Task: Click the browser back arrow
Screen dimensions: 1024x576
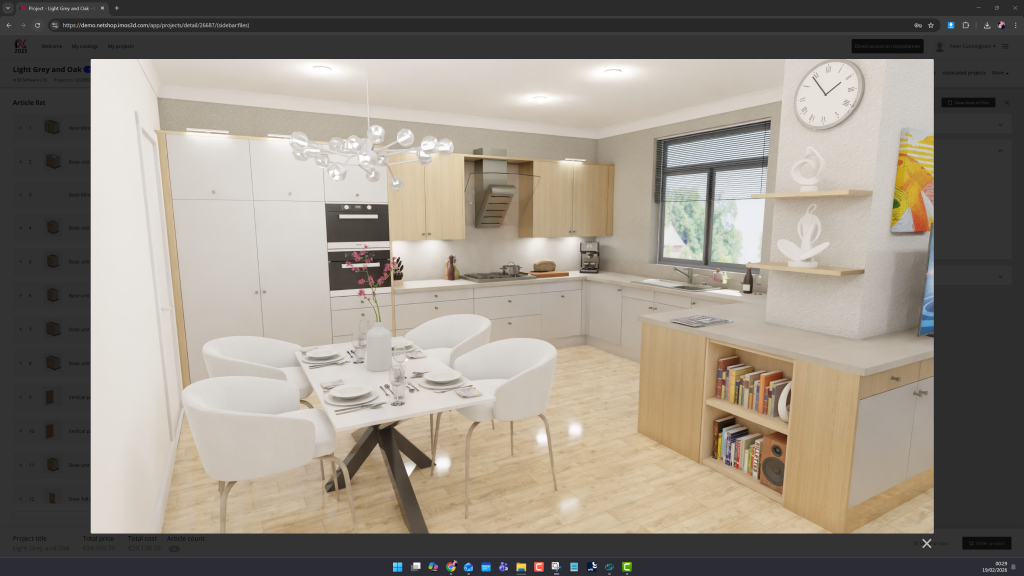Action: pyautogui.click(x=9, y=25)
